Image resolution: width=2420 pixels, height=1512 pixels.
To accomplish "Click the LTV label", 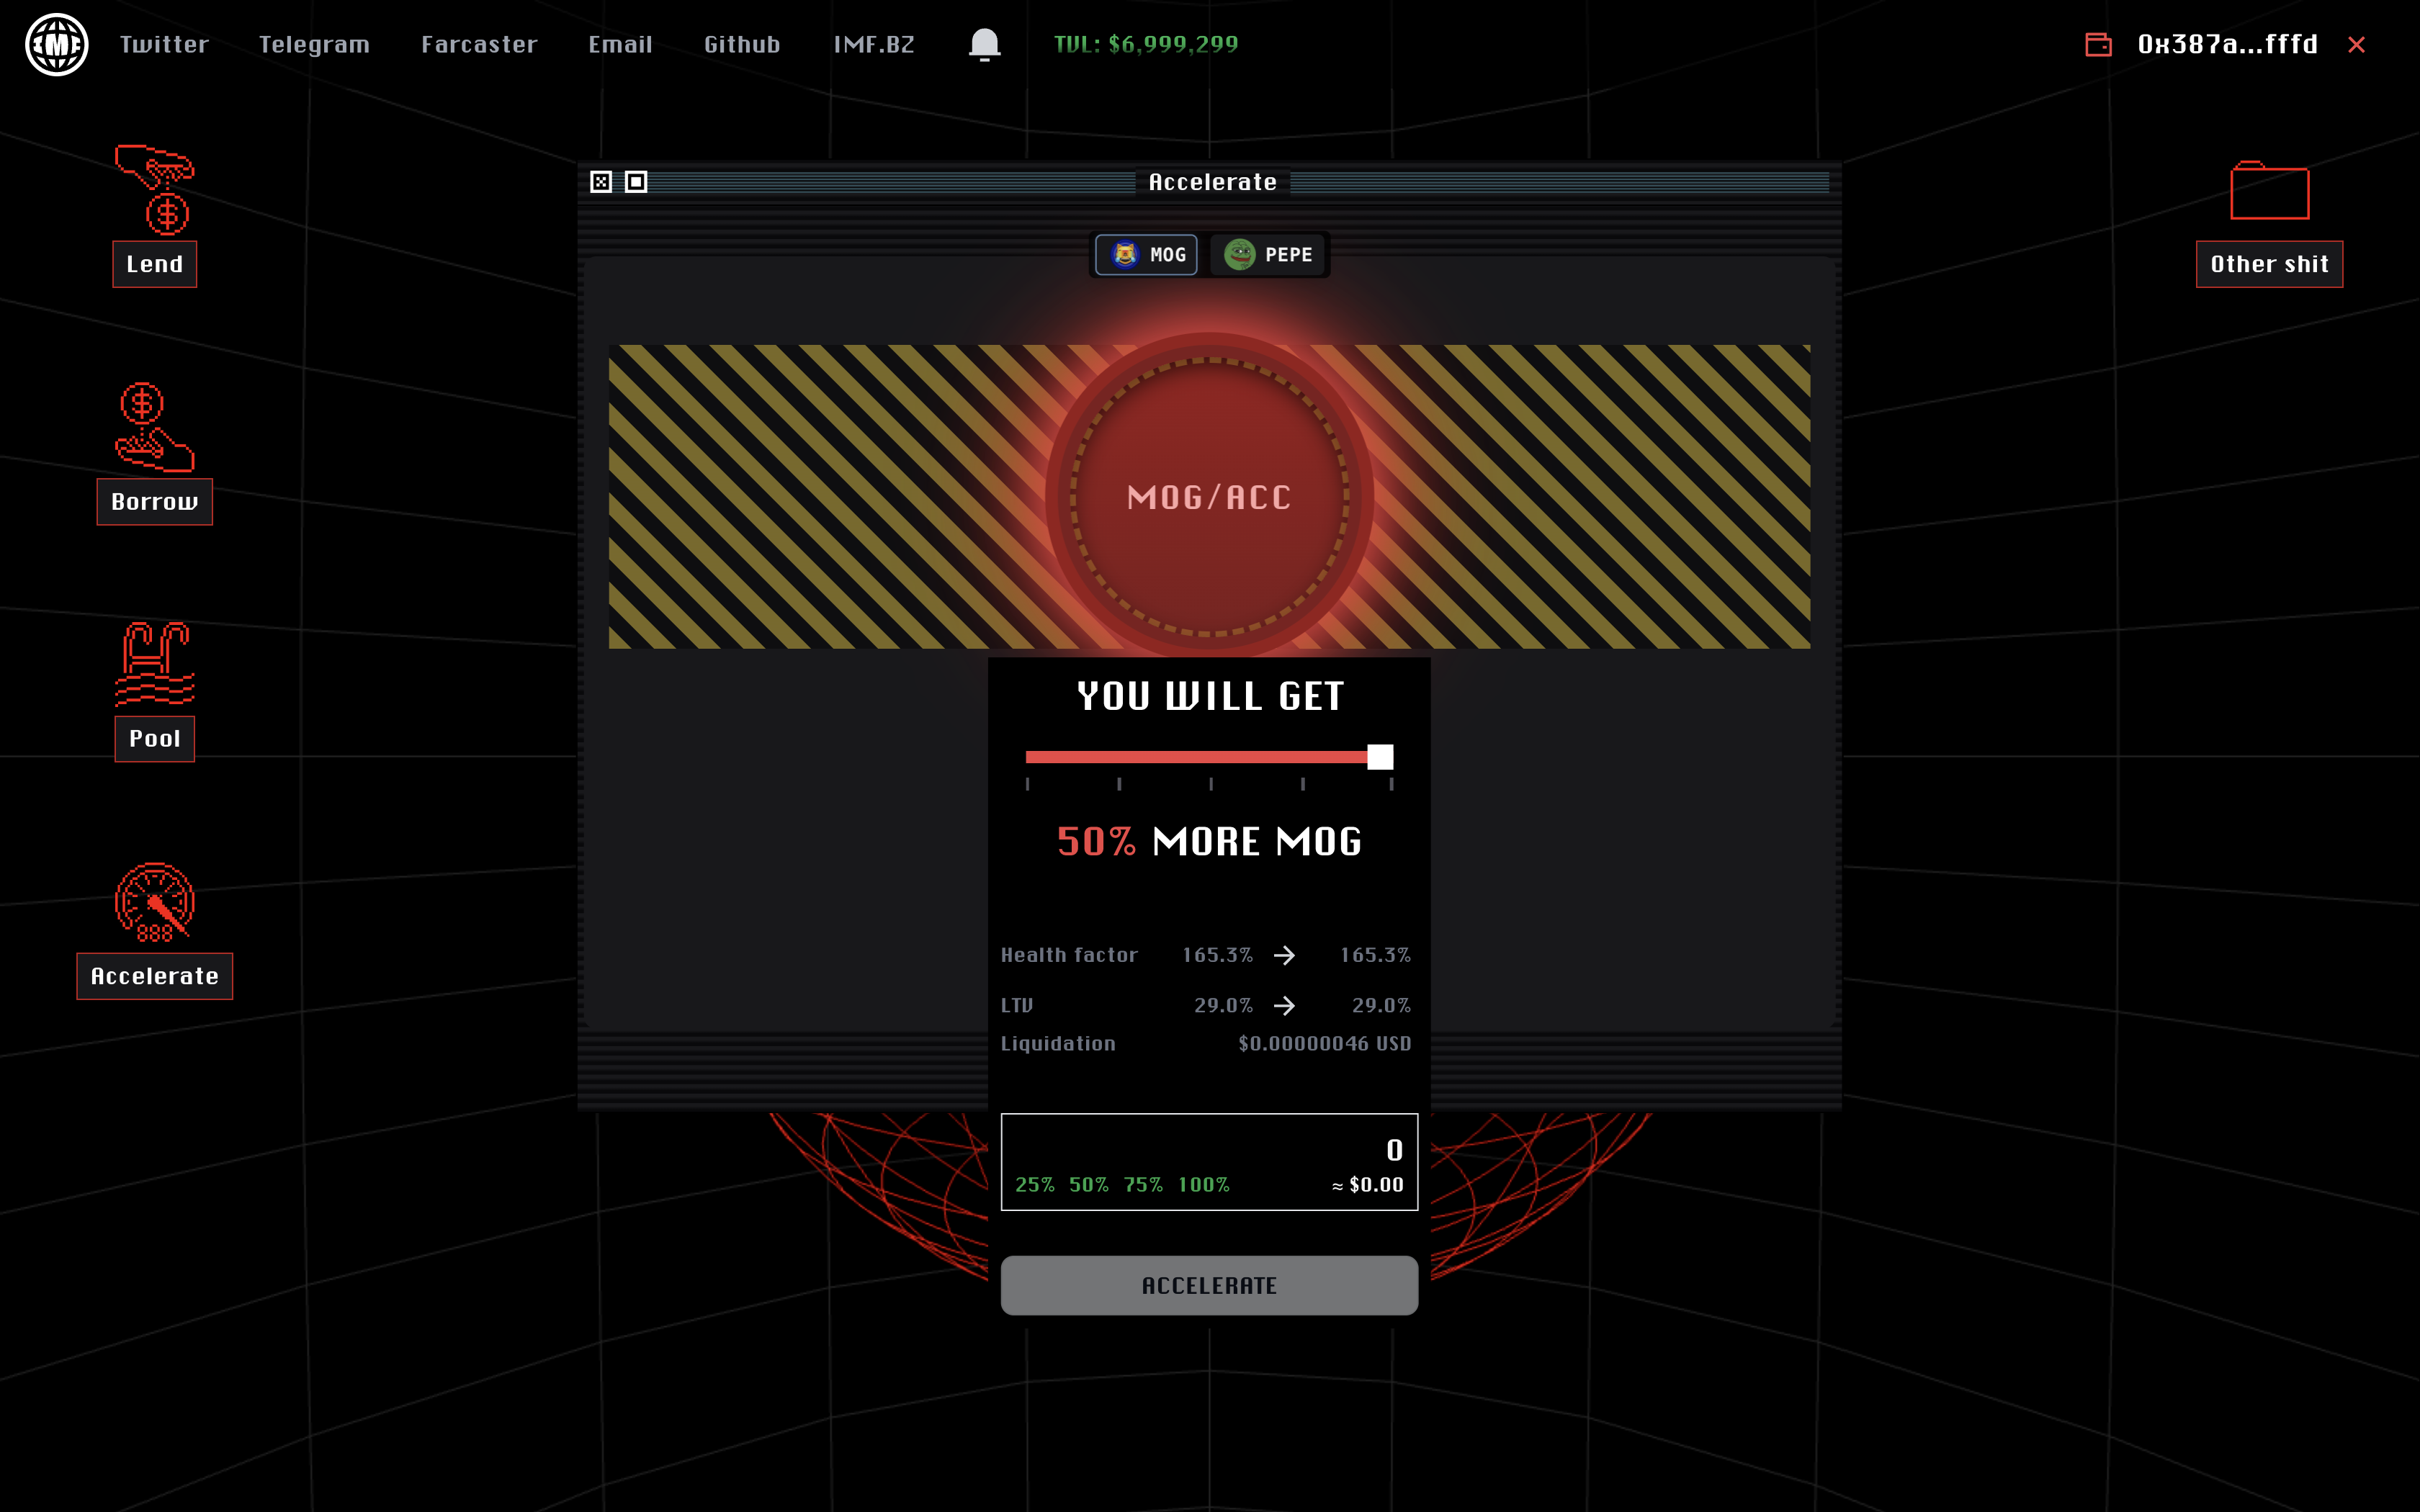I will 1017,1005.
